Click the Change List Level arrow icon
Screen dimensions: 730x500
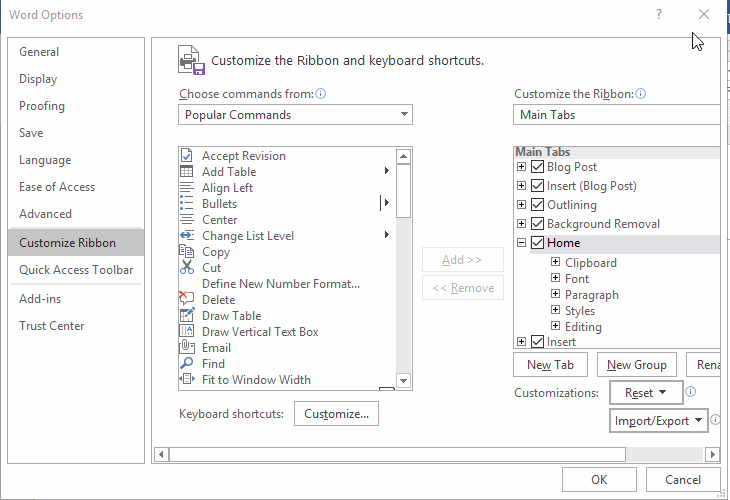186,235
